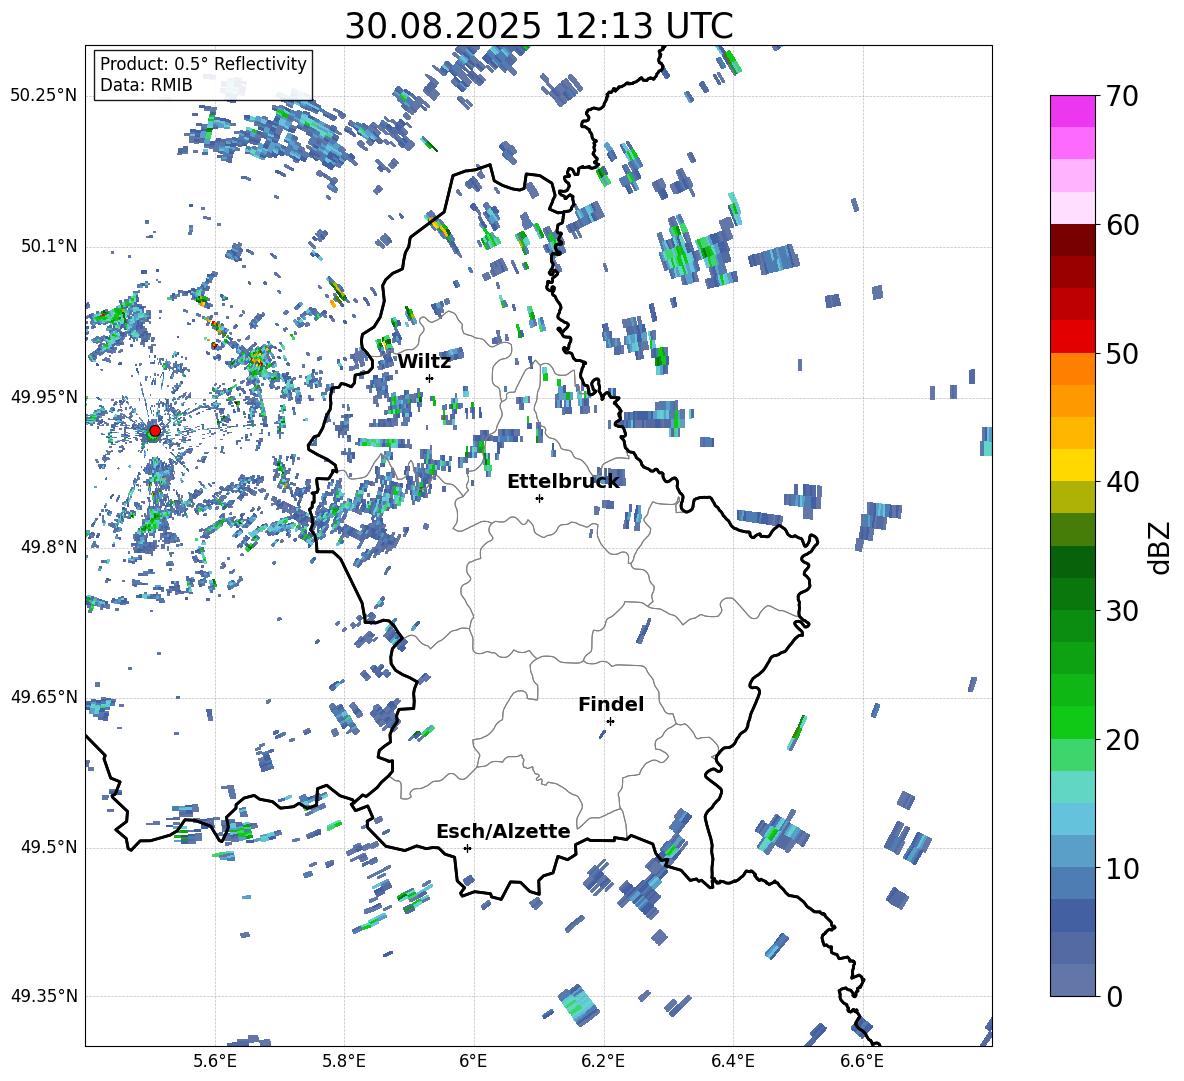This screenshot has height=1081, width=1184.
Task: Click the magenta top colorbar segment
Action: click(1072, 111)
